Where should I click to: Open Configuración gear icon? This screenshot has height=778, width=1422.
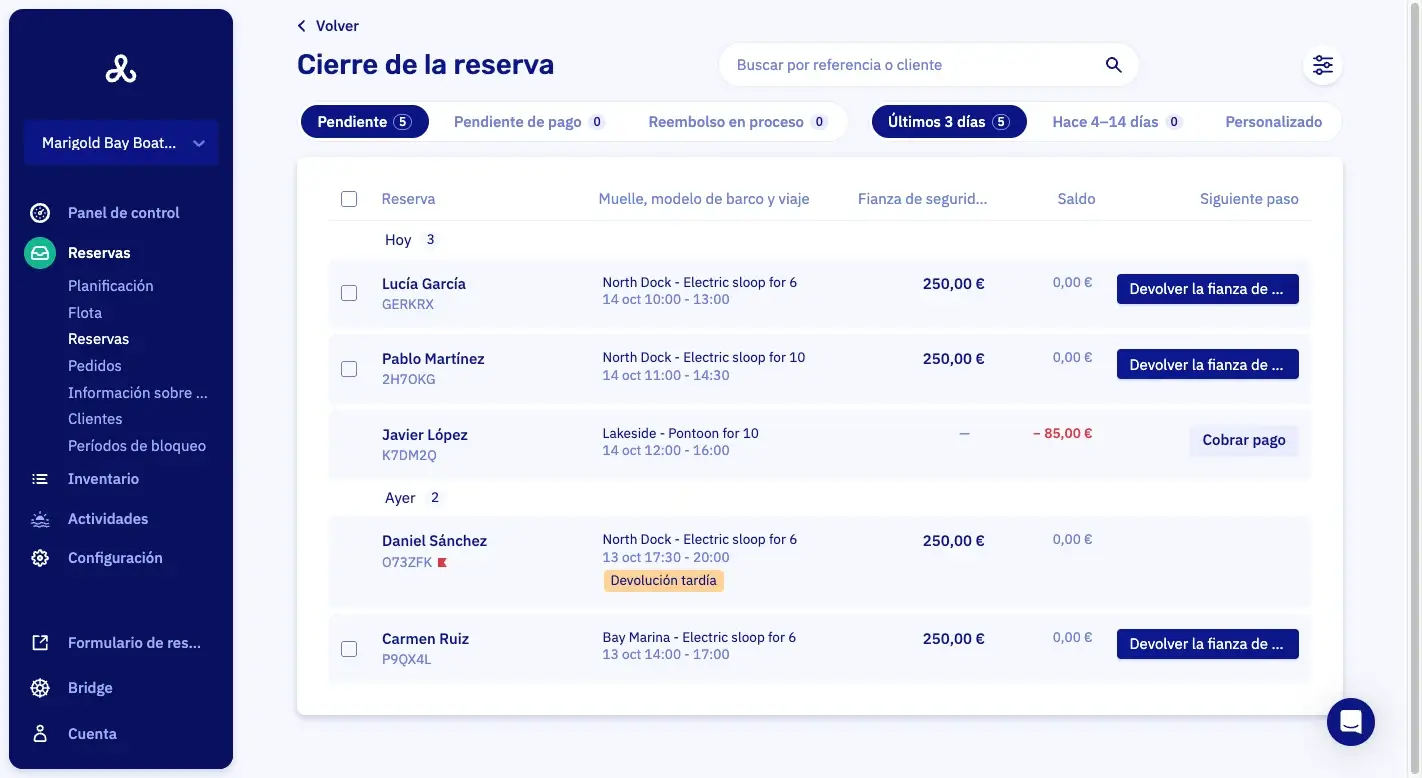(40, 558)
